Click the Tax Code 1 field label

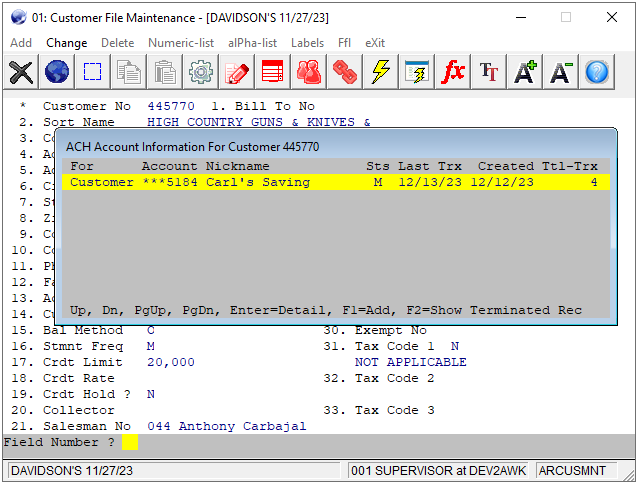tap(395, 346)
